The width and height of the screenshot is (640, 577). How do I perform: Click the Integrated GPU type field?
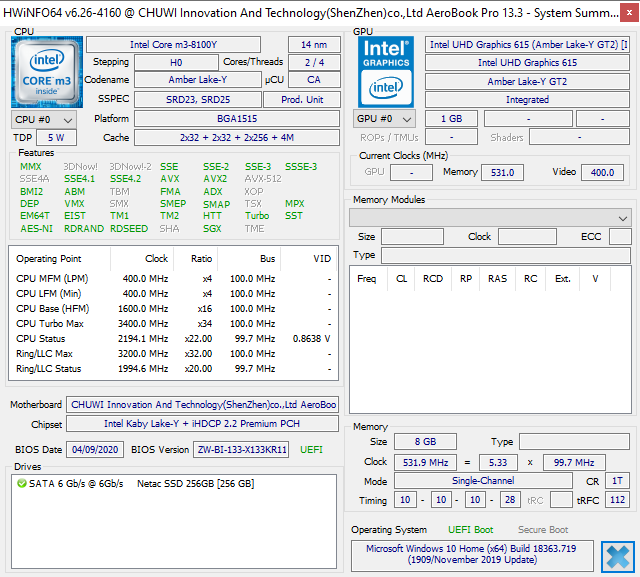click(527, 100)
